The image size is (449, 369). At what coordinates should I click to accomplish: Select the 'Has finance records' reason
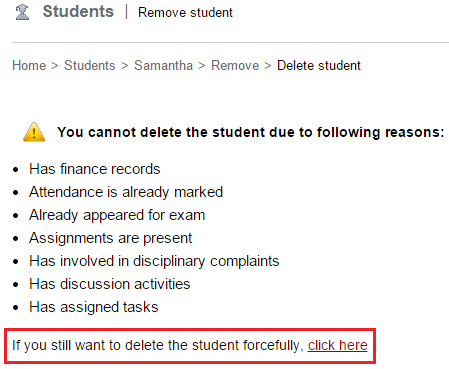(95, 169)
